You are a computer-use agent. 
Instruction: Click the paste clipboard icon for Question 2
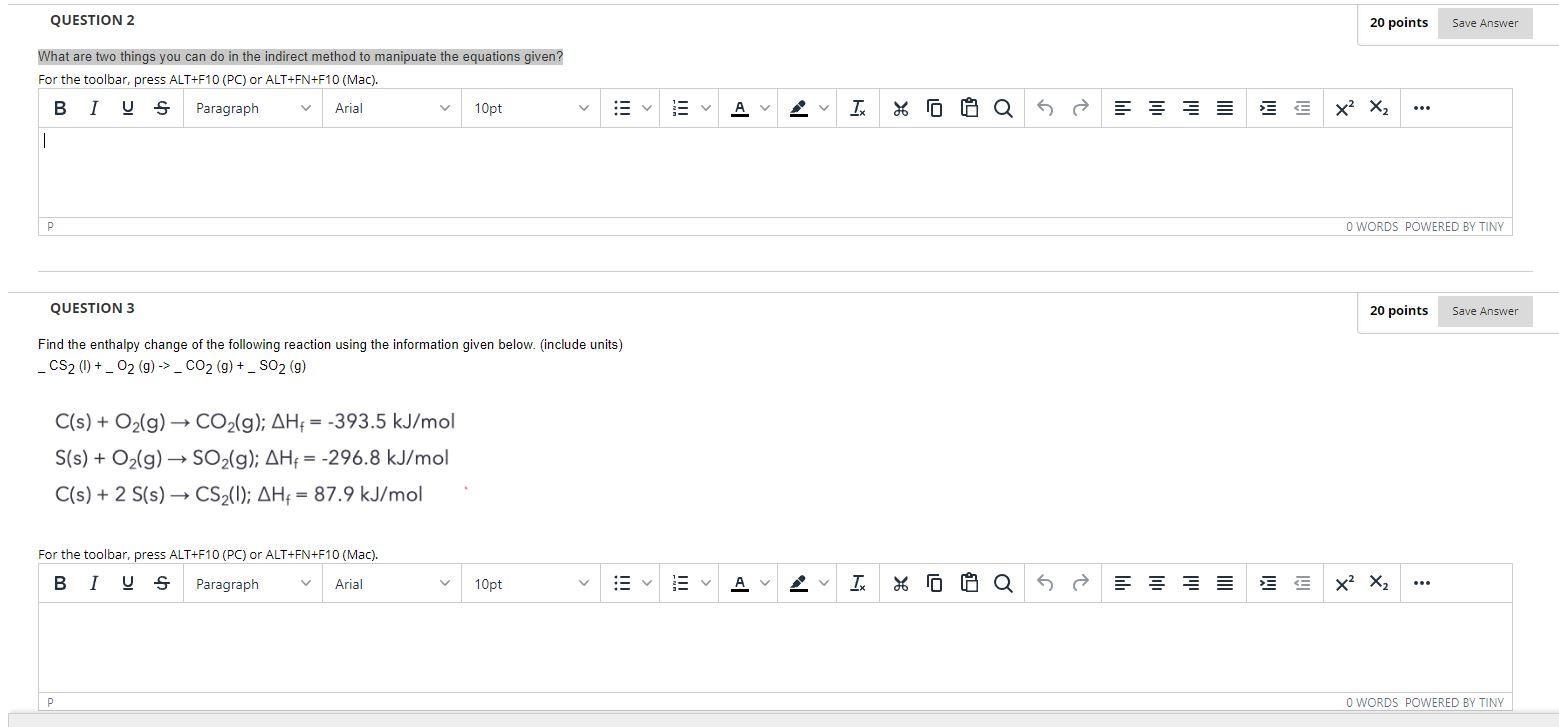point(969,108)
